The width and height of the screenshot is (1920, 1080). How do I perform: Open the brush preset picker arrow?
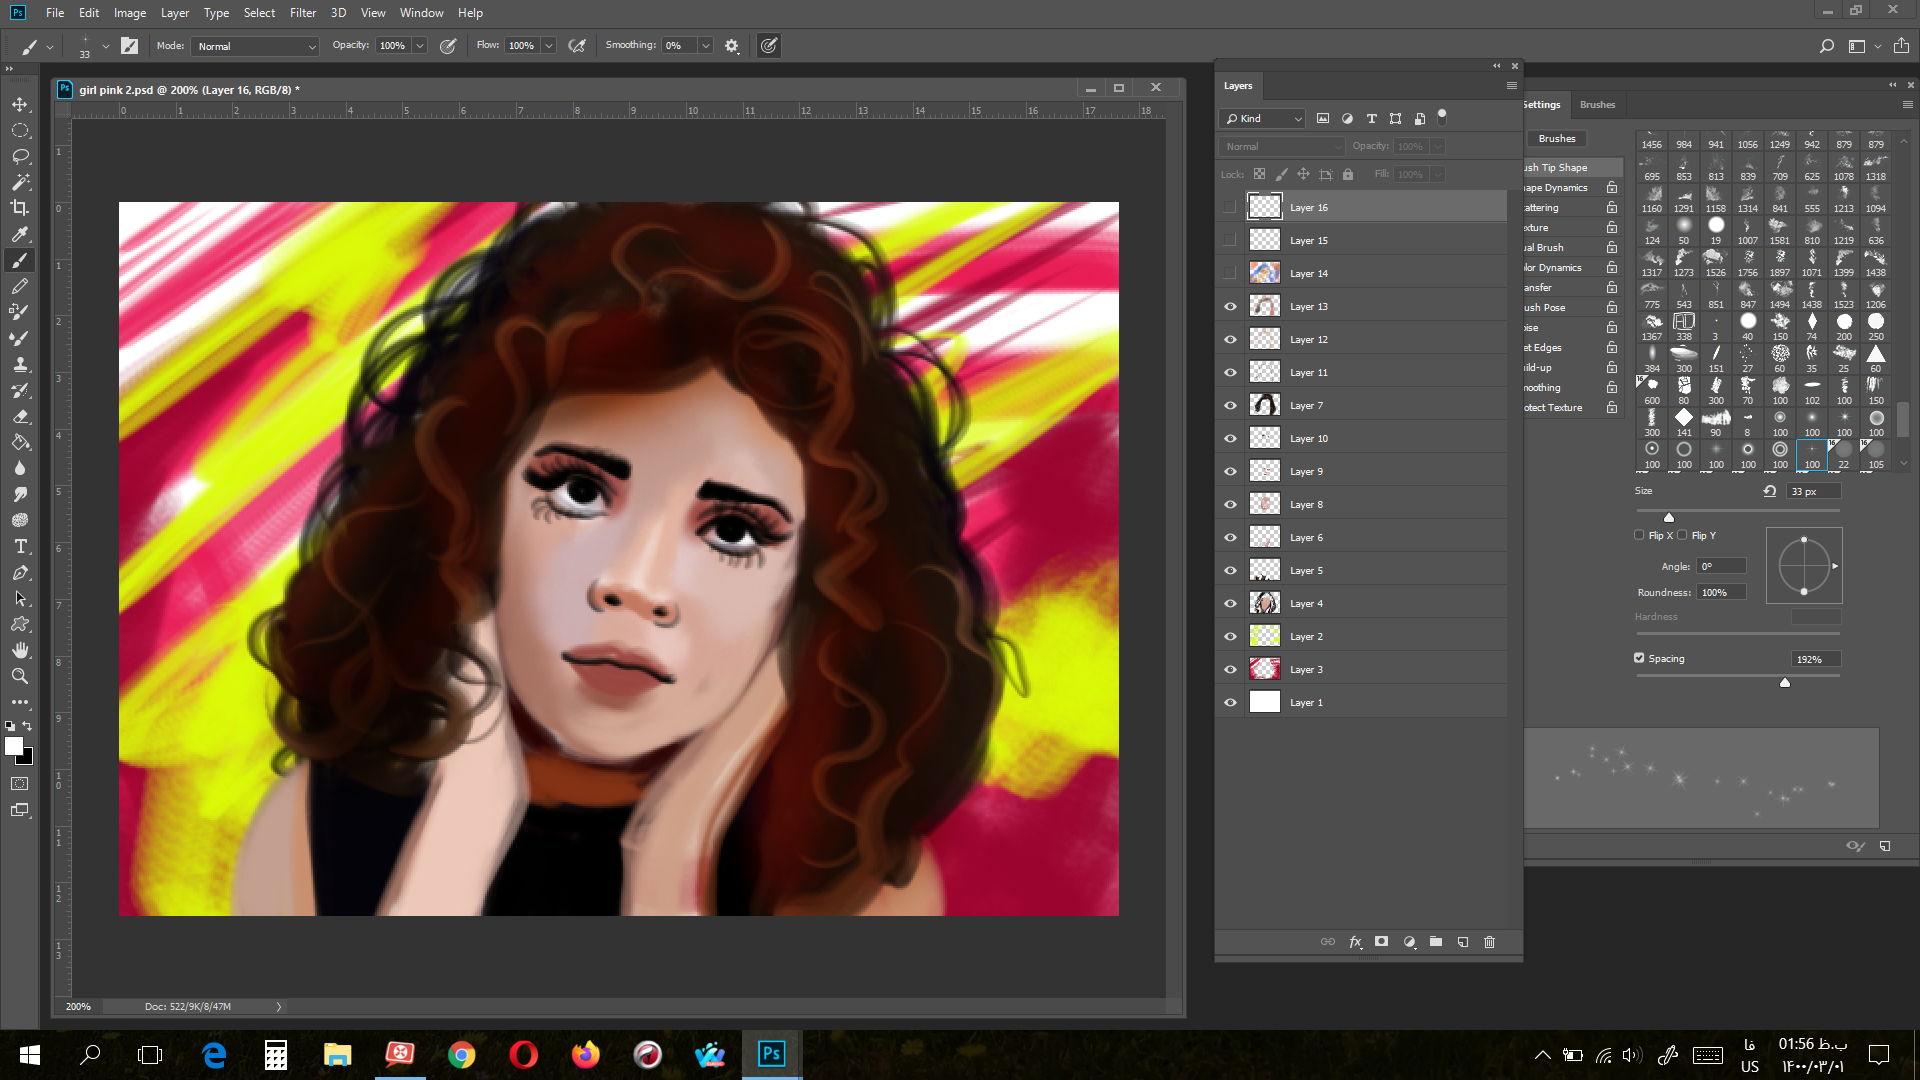(x=105, y=46)
